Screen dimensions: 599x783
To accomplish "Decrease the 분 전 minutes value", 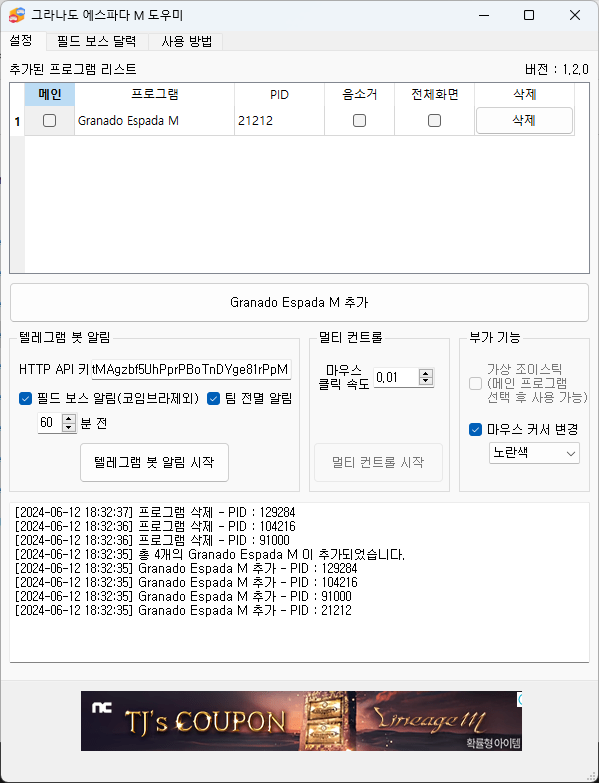I will click(69, 427).
